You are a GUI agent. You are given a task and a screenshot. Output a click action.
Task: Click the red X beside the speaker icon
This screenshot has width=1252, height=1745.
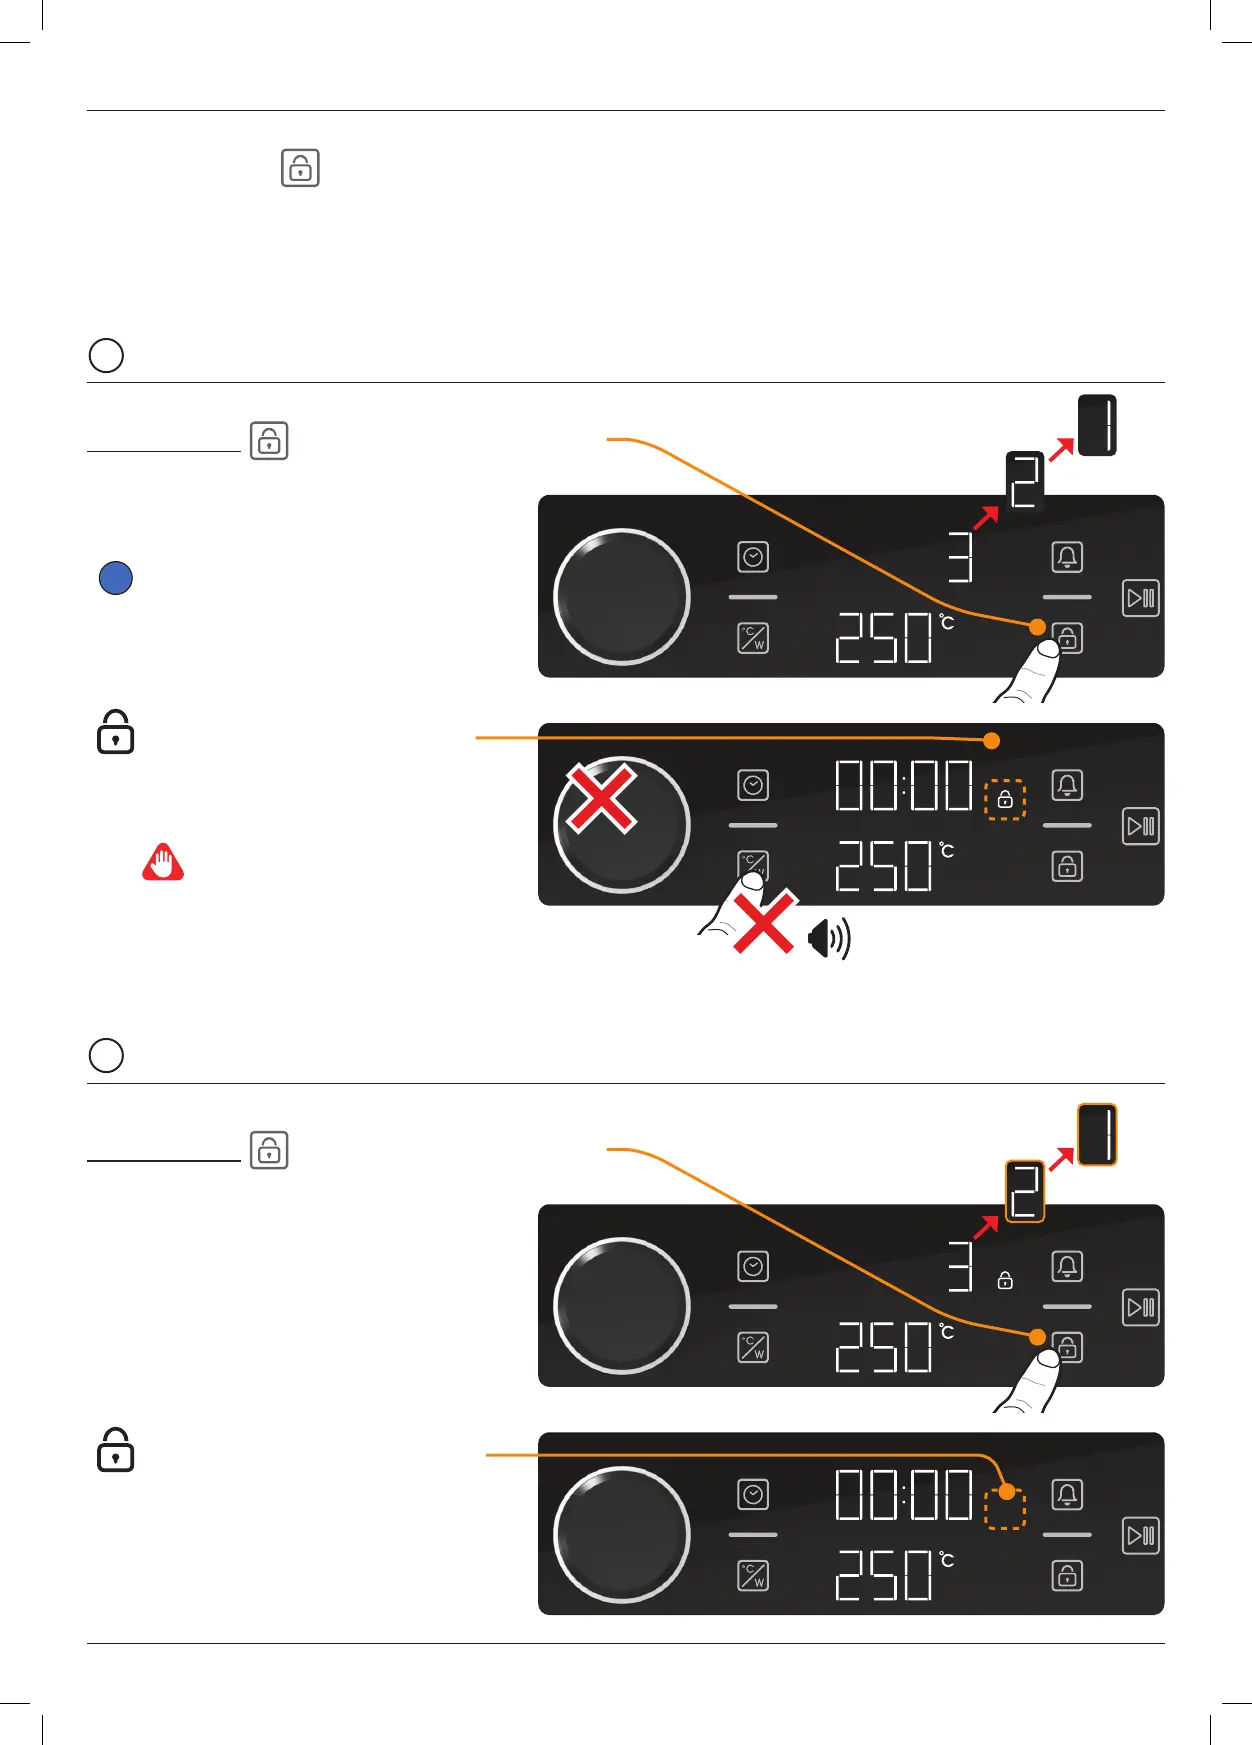[764, 921]
